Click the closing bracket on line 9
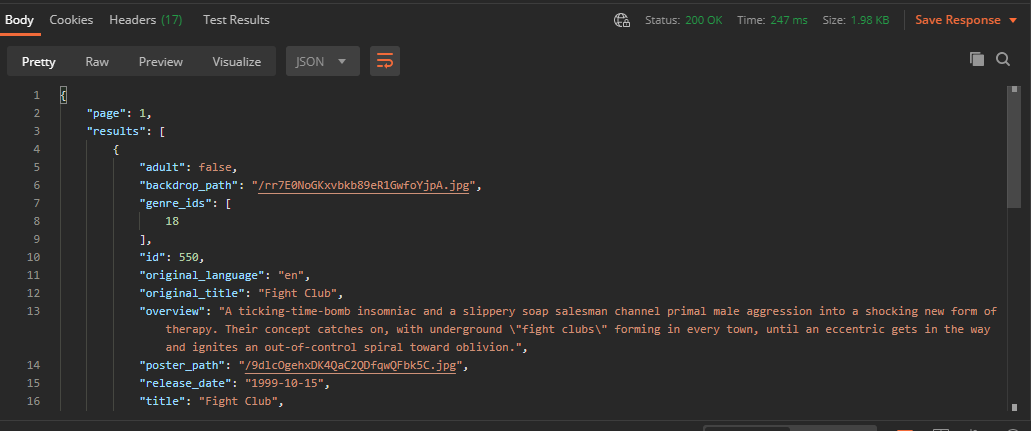This screenshot has height=431, width=1031. 143,239
